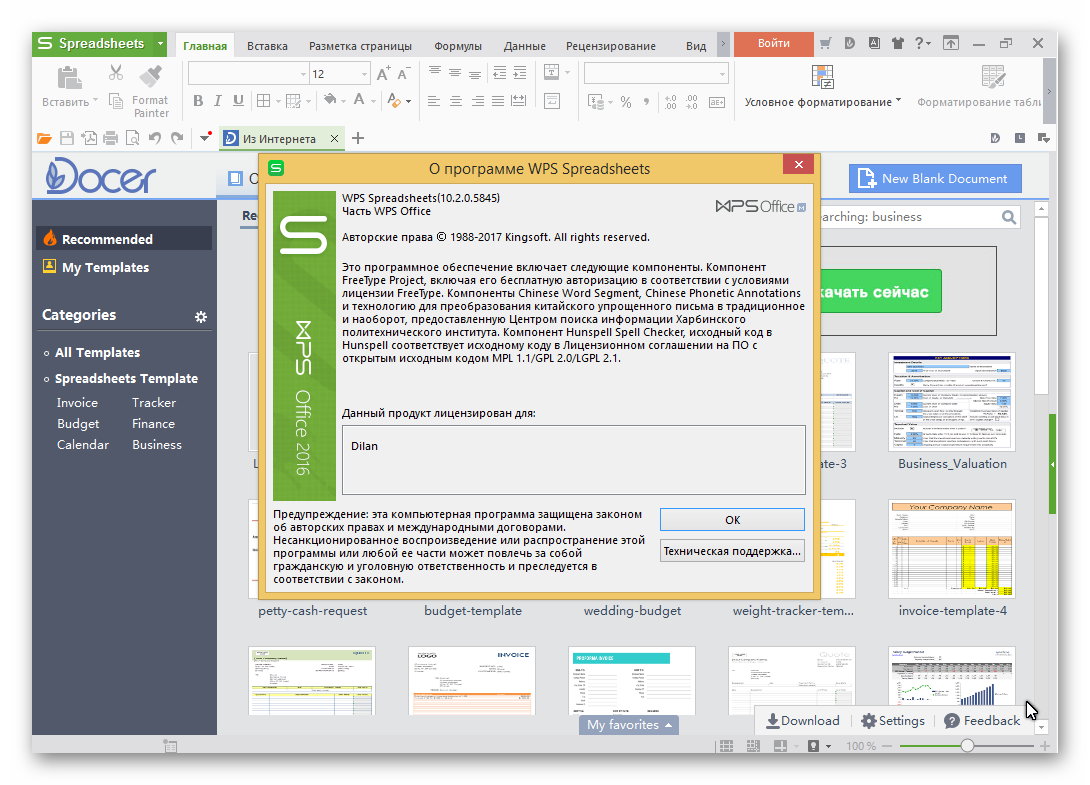Open the font size dropdown
Image resolution: width=1090 pixels, height=785 pixels.
click(x=363, y=74)
